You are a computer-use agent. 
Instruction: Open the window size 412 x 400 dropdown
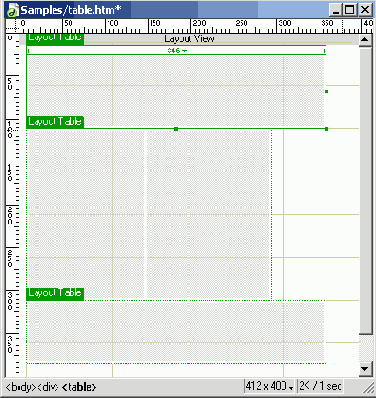[x=269, y=386]
